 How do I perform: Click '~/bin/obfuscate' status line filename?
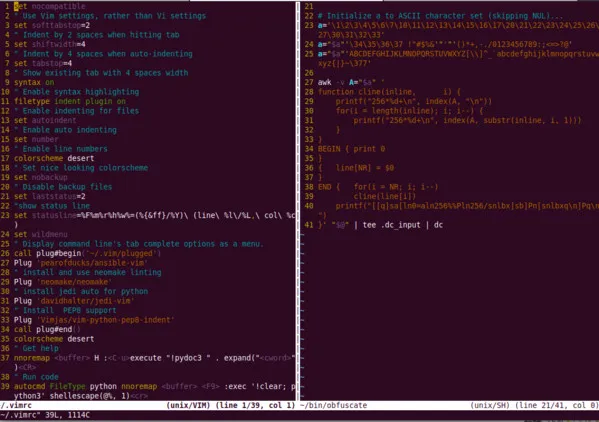pyautogui.click(x=333, y=405)
